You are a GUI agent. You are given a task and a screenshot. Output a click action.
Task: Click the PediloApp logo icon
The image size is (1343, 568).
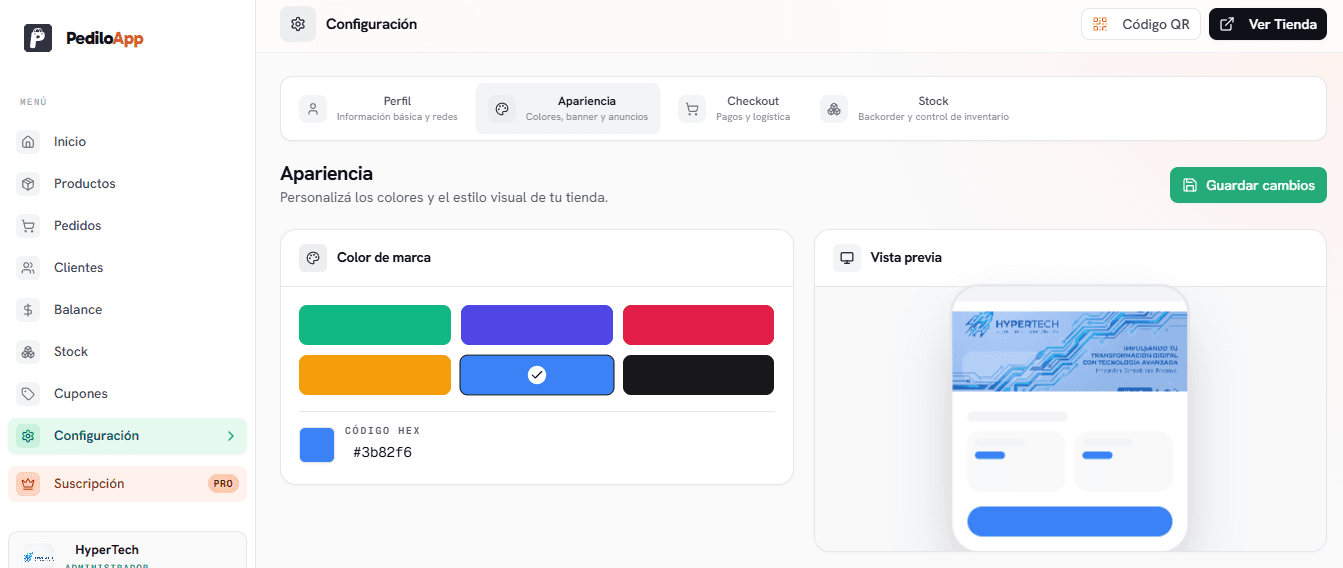point(38,38)
